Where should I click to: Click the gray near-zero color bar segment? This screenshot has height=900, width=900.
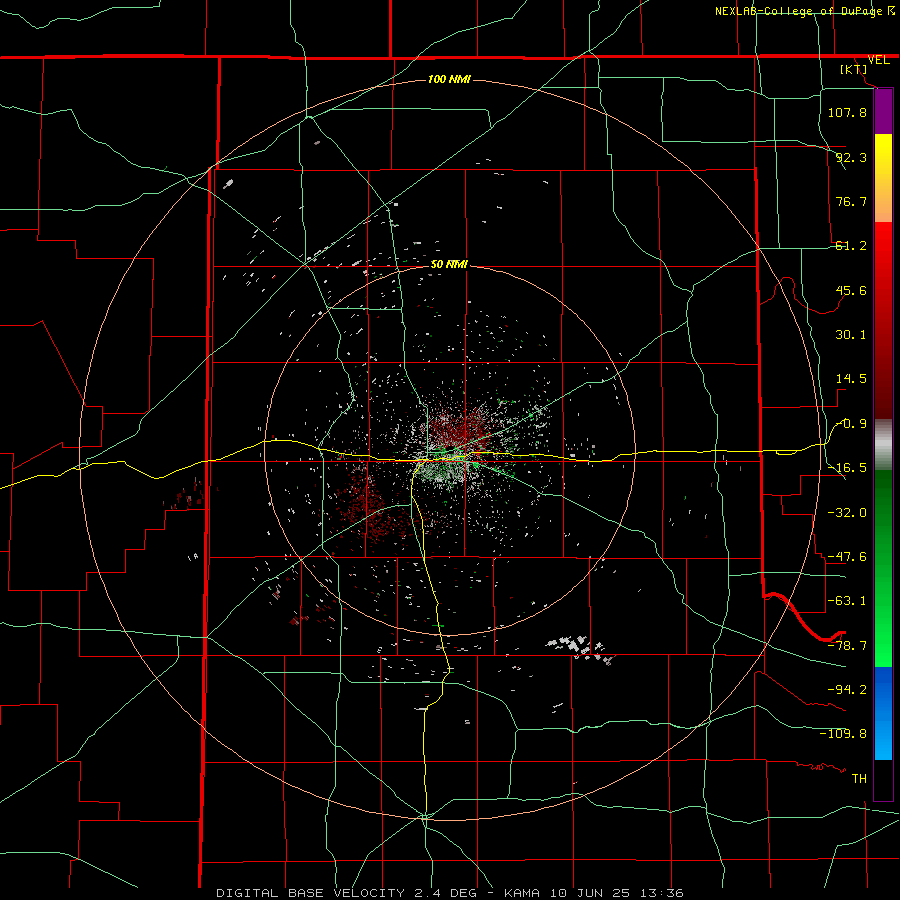(883, 445)
